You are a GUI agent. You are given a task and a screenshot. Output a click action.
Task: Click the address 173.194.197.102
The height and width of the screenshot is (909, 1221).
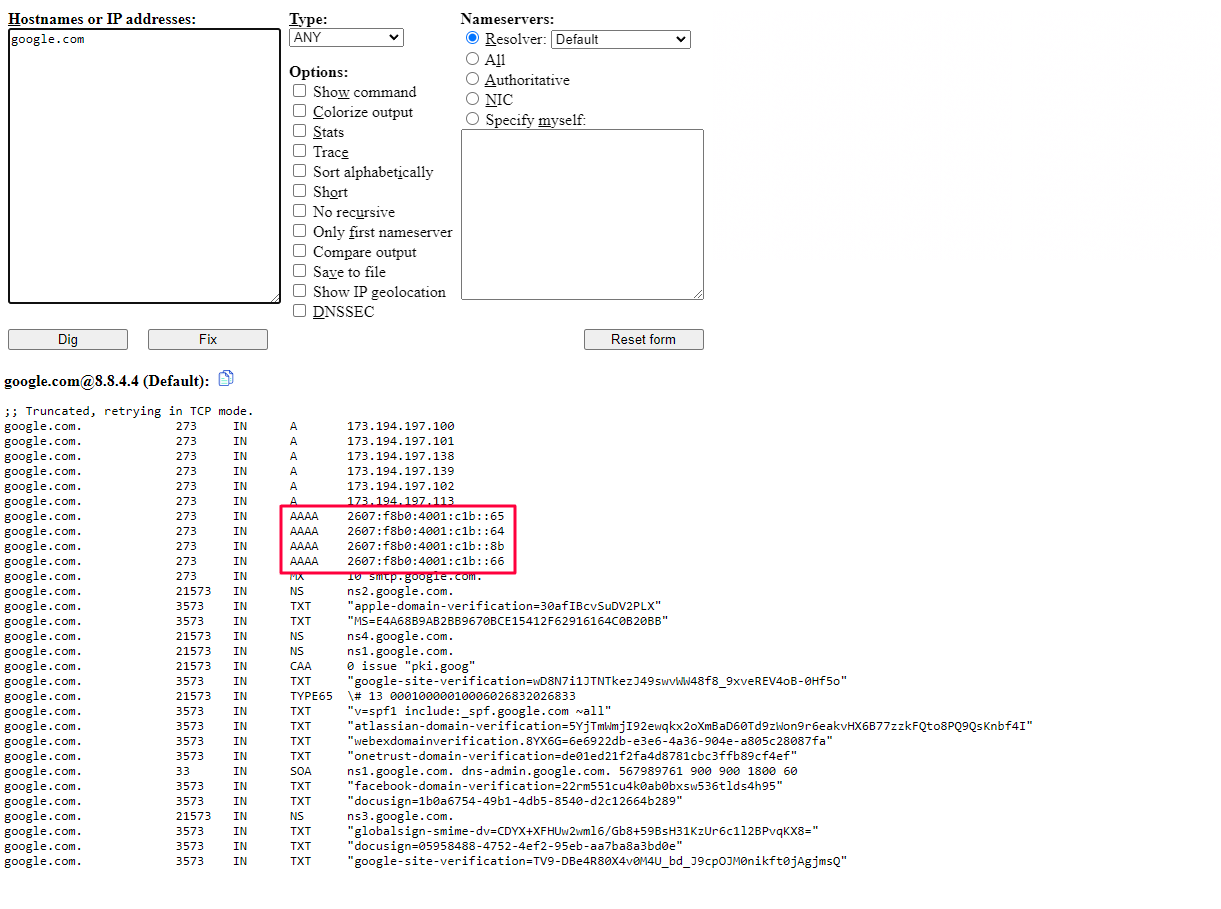401,486
